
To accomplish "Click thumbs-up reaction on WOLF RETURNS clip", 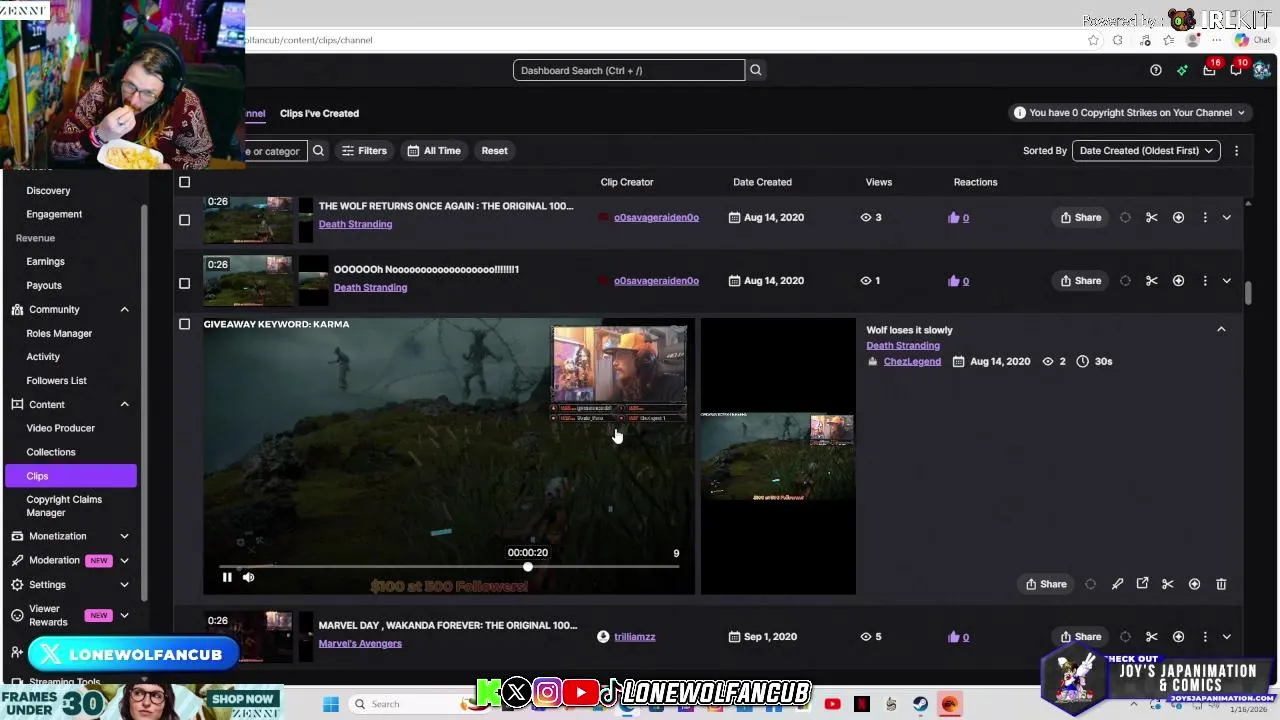I will pos(954,218).
